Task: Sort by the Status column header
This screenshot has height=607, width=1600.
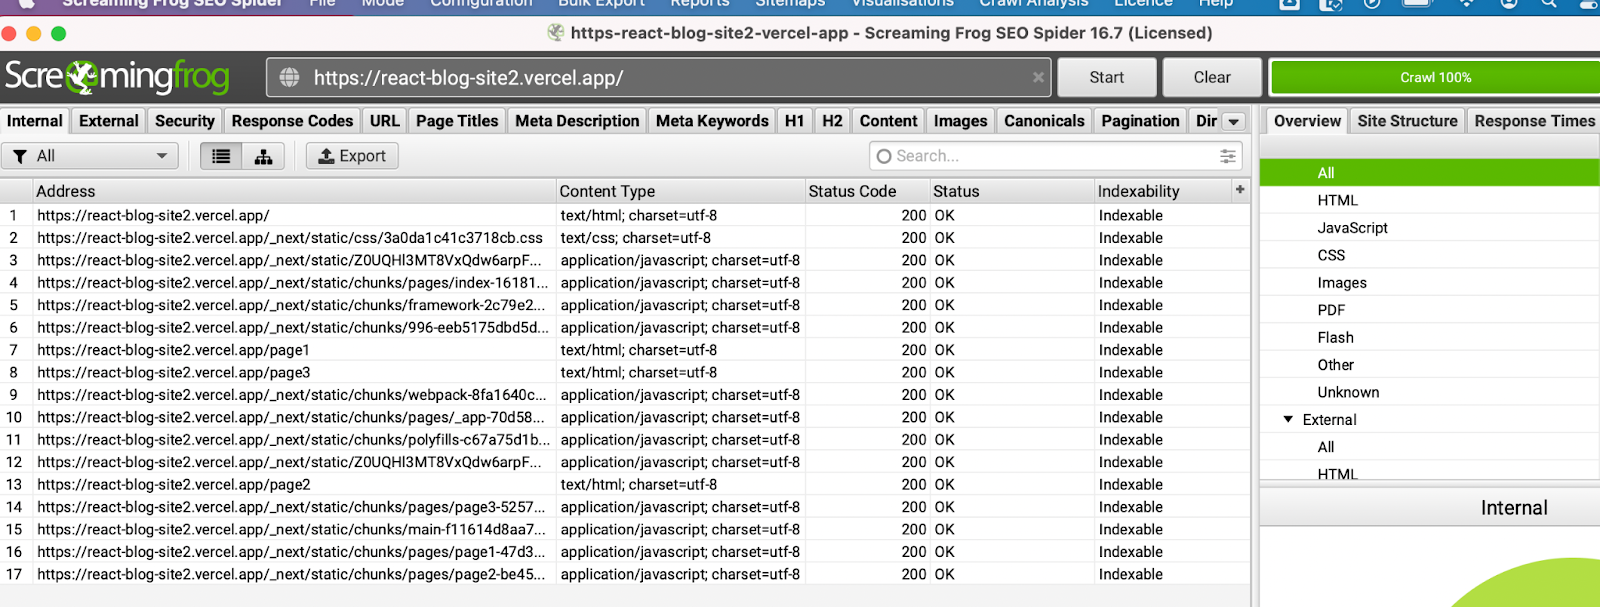Action: pyautogui.click(x=1012, y=191)
